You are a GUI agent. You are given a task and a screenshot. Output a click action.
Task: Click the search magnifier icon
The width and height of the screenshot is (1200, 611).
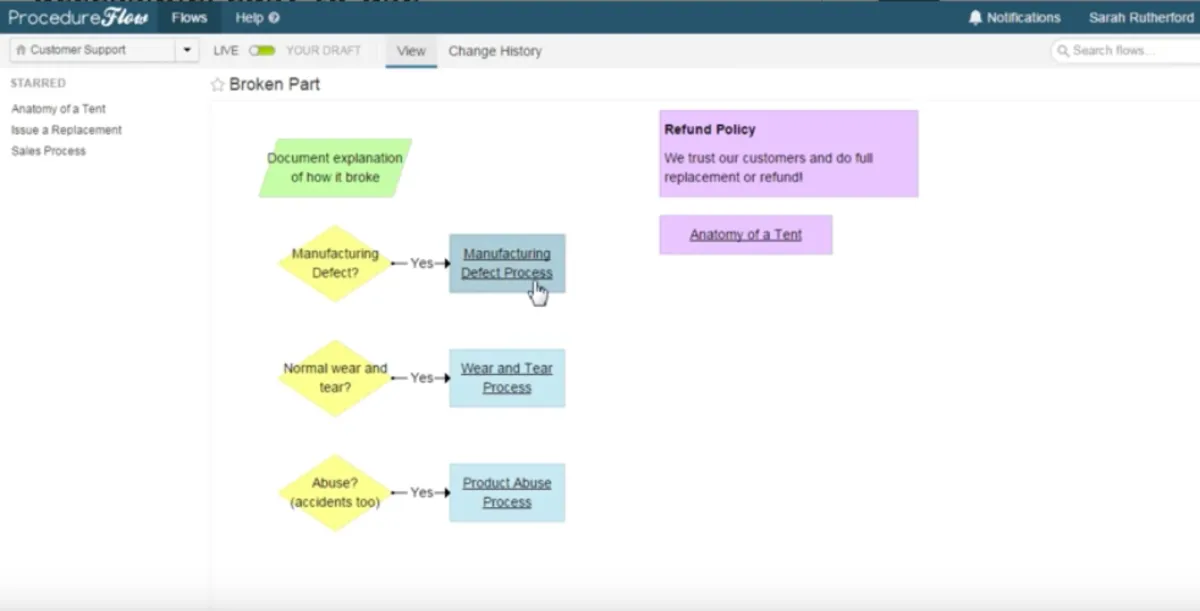(x=1063, y=50)
